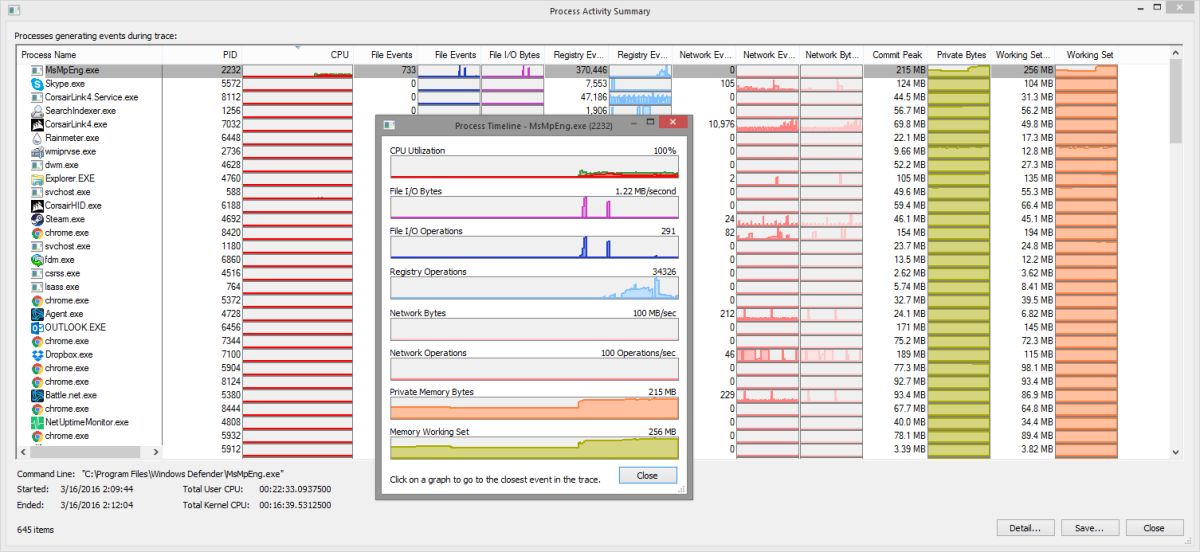Screen dimensions: 1200x552
Task: Click the CorsairHID.exe icon
Action: [x=36, y=206]
